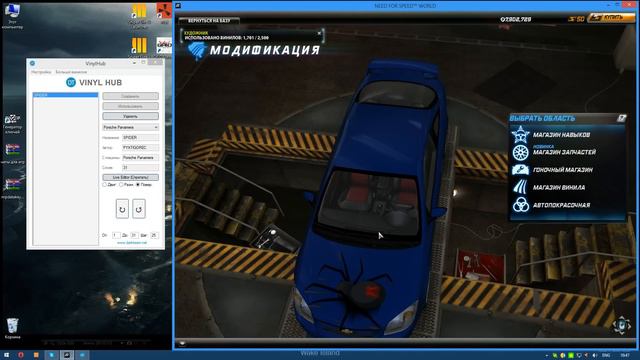The image size is (640, 360).
Task: Open the second menu item in VinylHub
Action: 71,72
